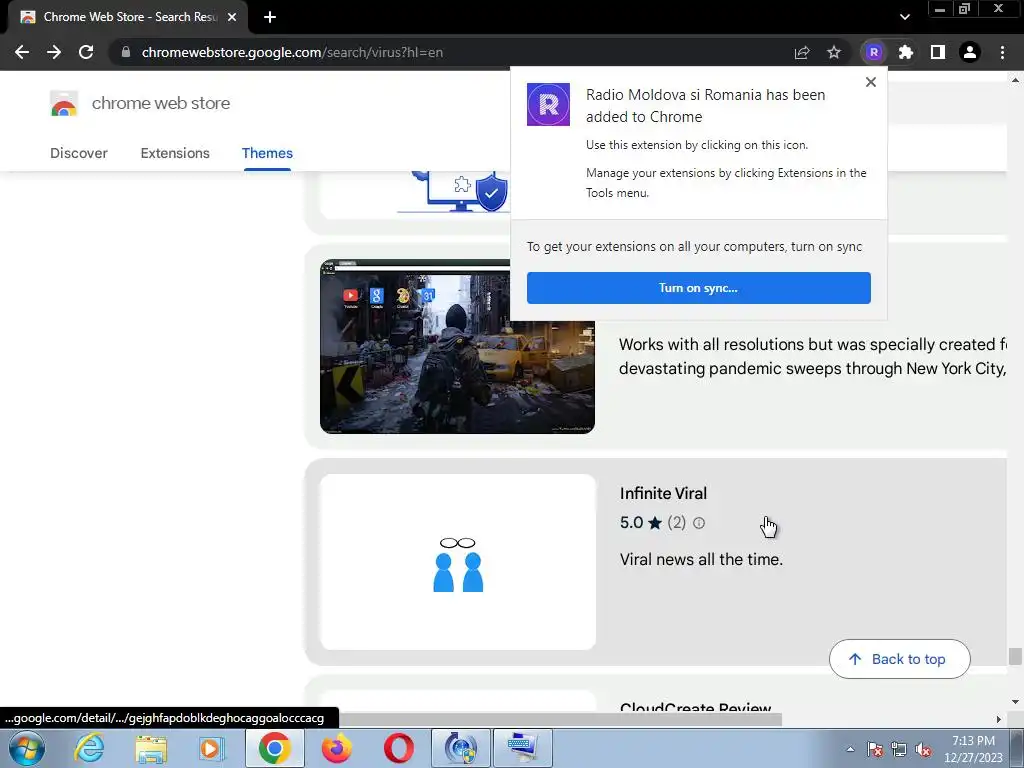Click the scroll right arrow
1024x768 pixels.
tap(998, 720)
